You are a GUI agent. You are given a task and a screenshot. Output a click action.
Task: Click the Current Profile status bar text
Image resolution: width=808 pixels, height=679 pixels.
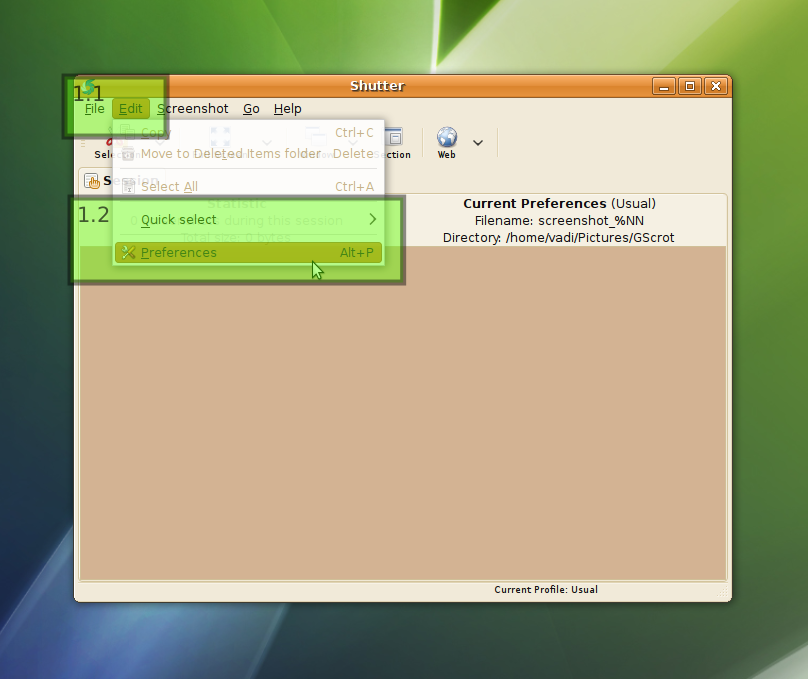tap(545, 590)
